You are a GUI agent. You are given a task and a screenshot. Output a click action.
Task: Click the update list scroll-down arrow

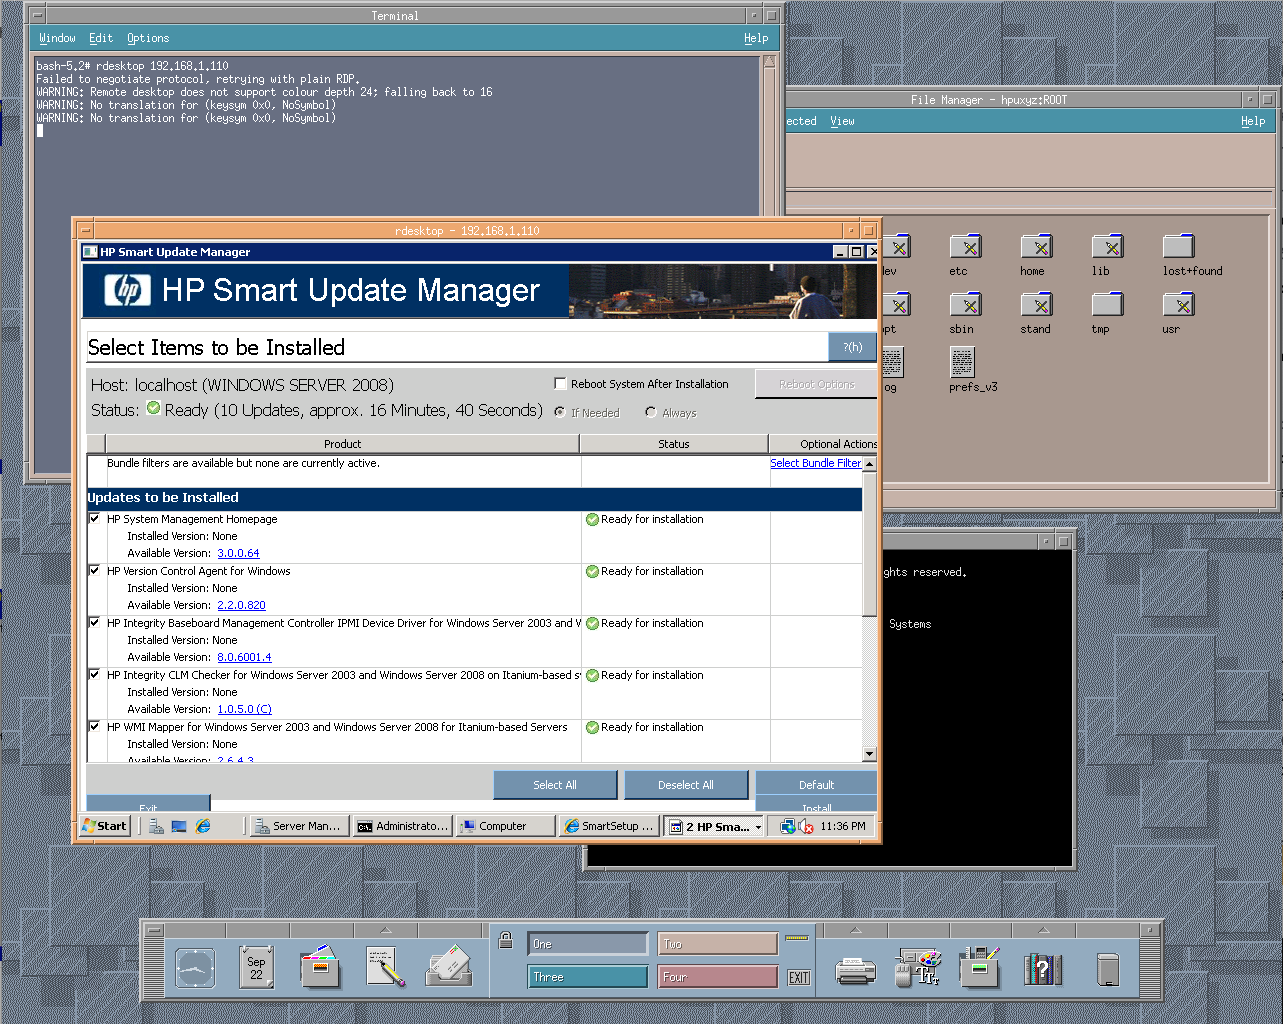click(x=869, y=755)
